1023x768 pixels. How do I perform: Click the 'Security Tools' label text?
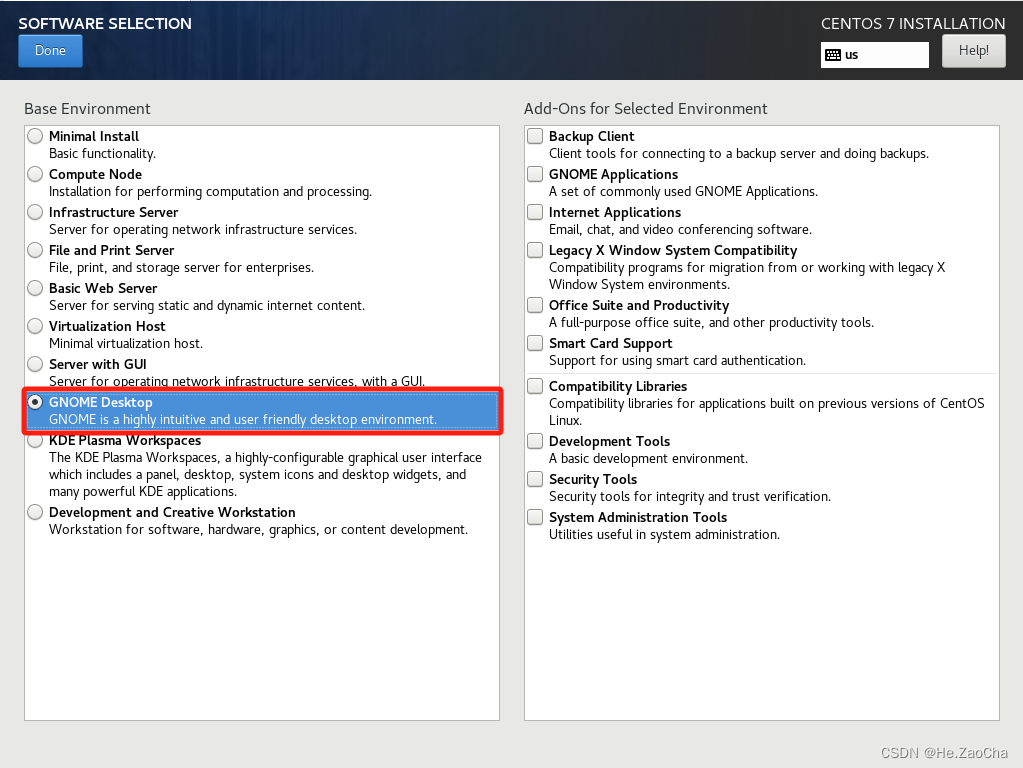click(593, 480)
